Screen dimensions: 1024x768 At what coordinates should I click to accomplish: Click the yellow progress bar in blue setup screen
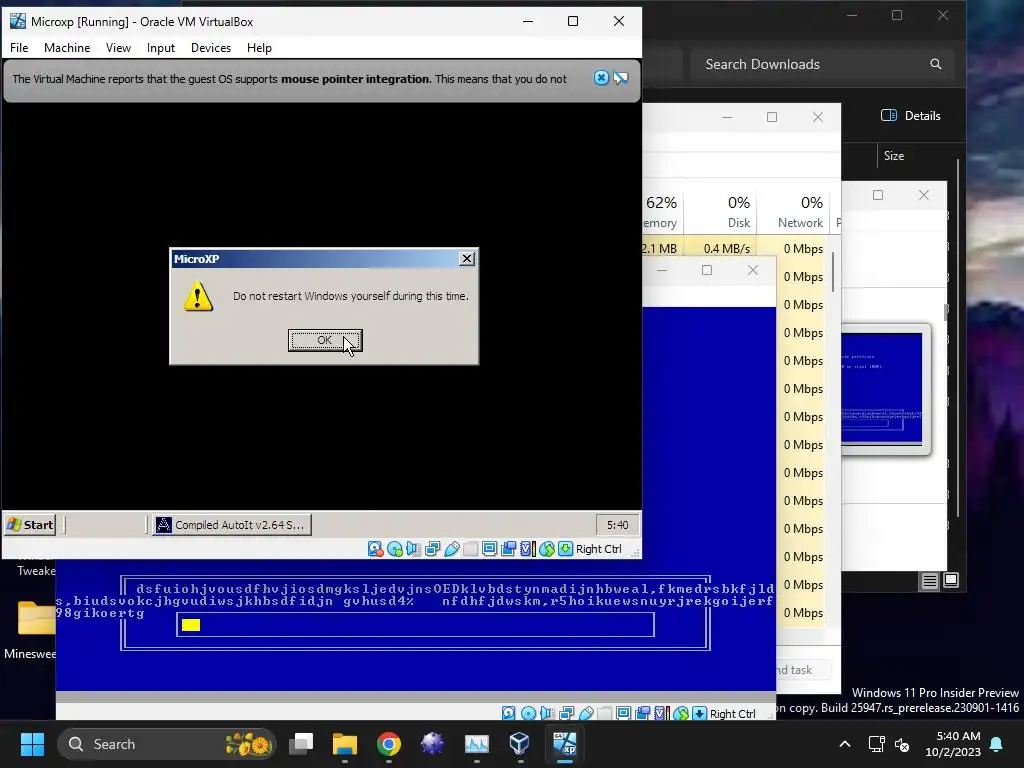click(191, 625)
